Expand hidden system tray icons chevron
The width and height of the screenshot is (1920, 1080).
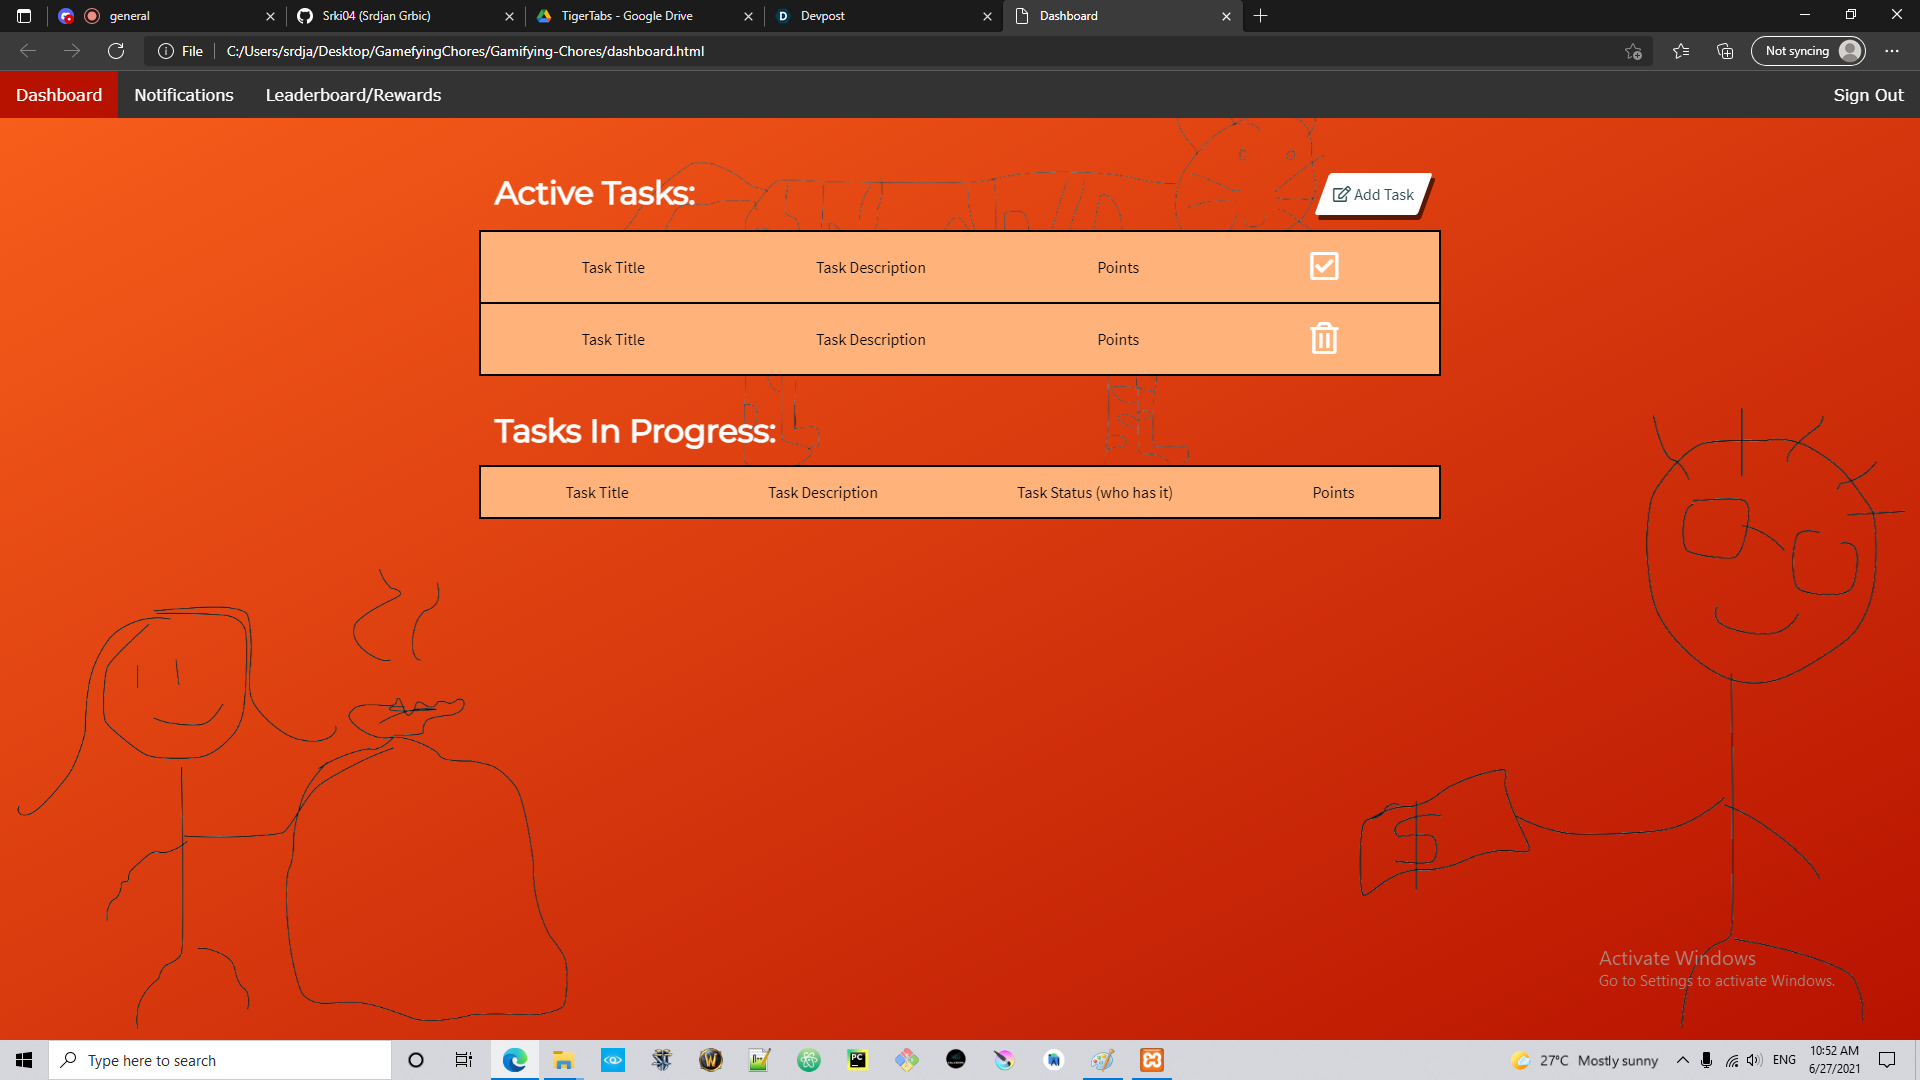1682,1060
